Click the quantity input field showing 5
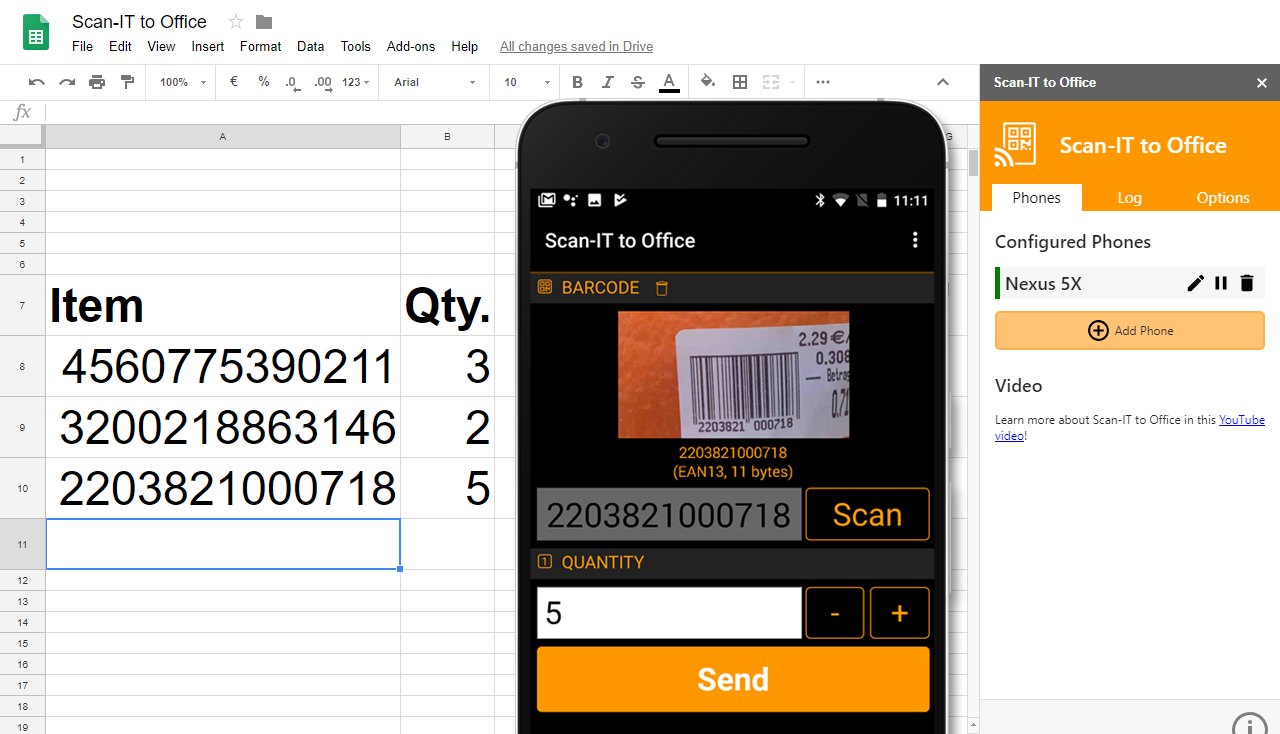1280x734 pixels. pyautogui.click(x=669, y=613)
